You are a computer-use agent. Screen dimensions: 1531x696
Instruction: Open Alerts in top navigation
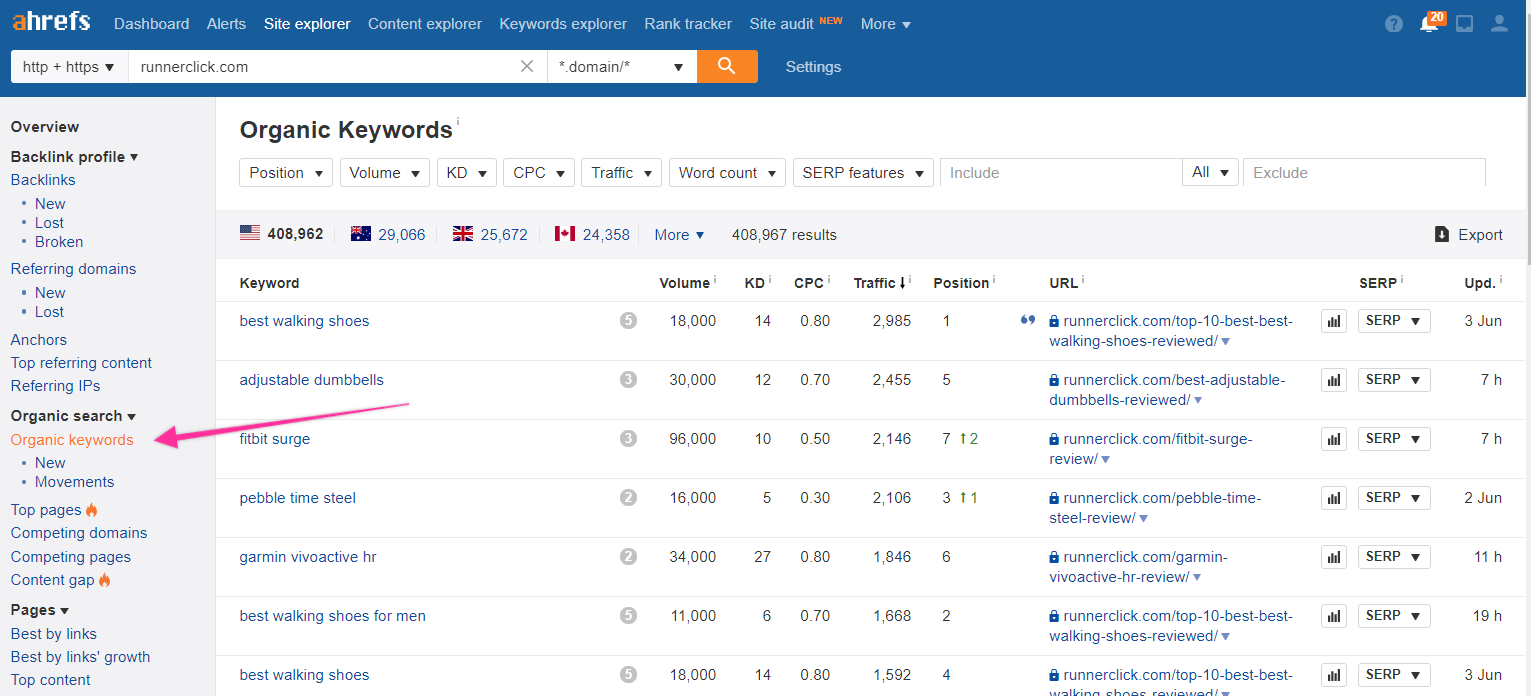(x=226, y=24)
